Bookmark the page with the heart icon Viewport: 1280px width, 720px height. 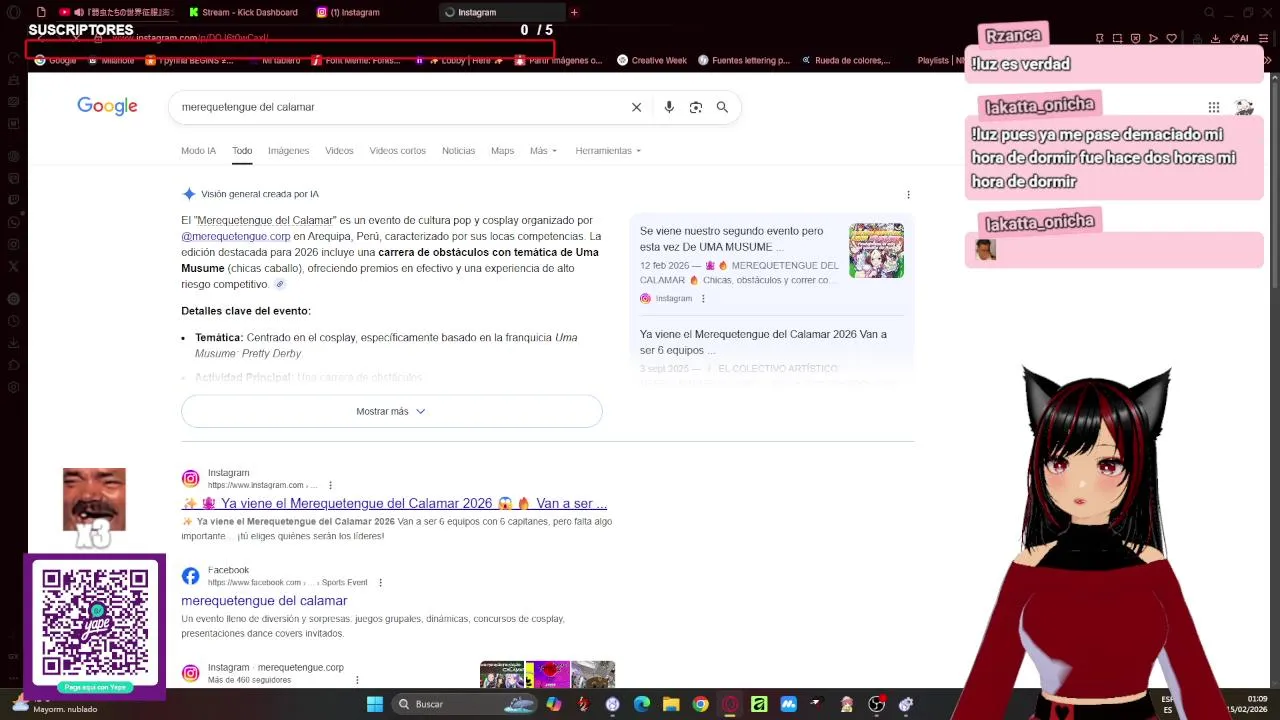(1171, 38)
